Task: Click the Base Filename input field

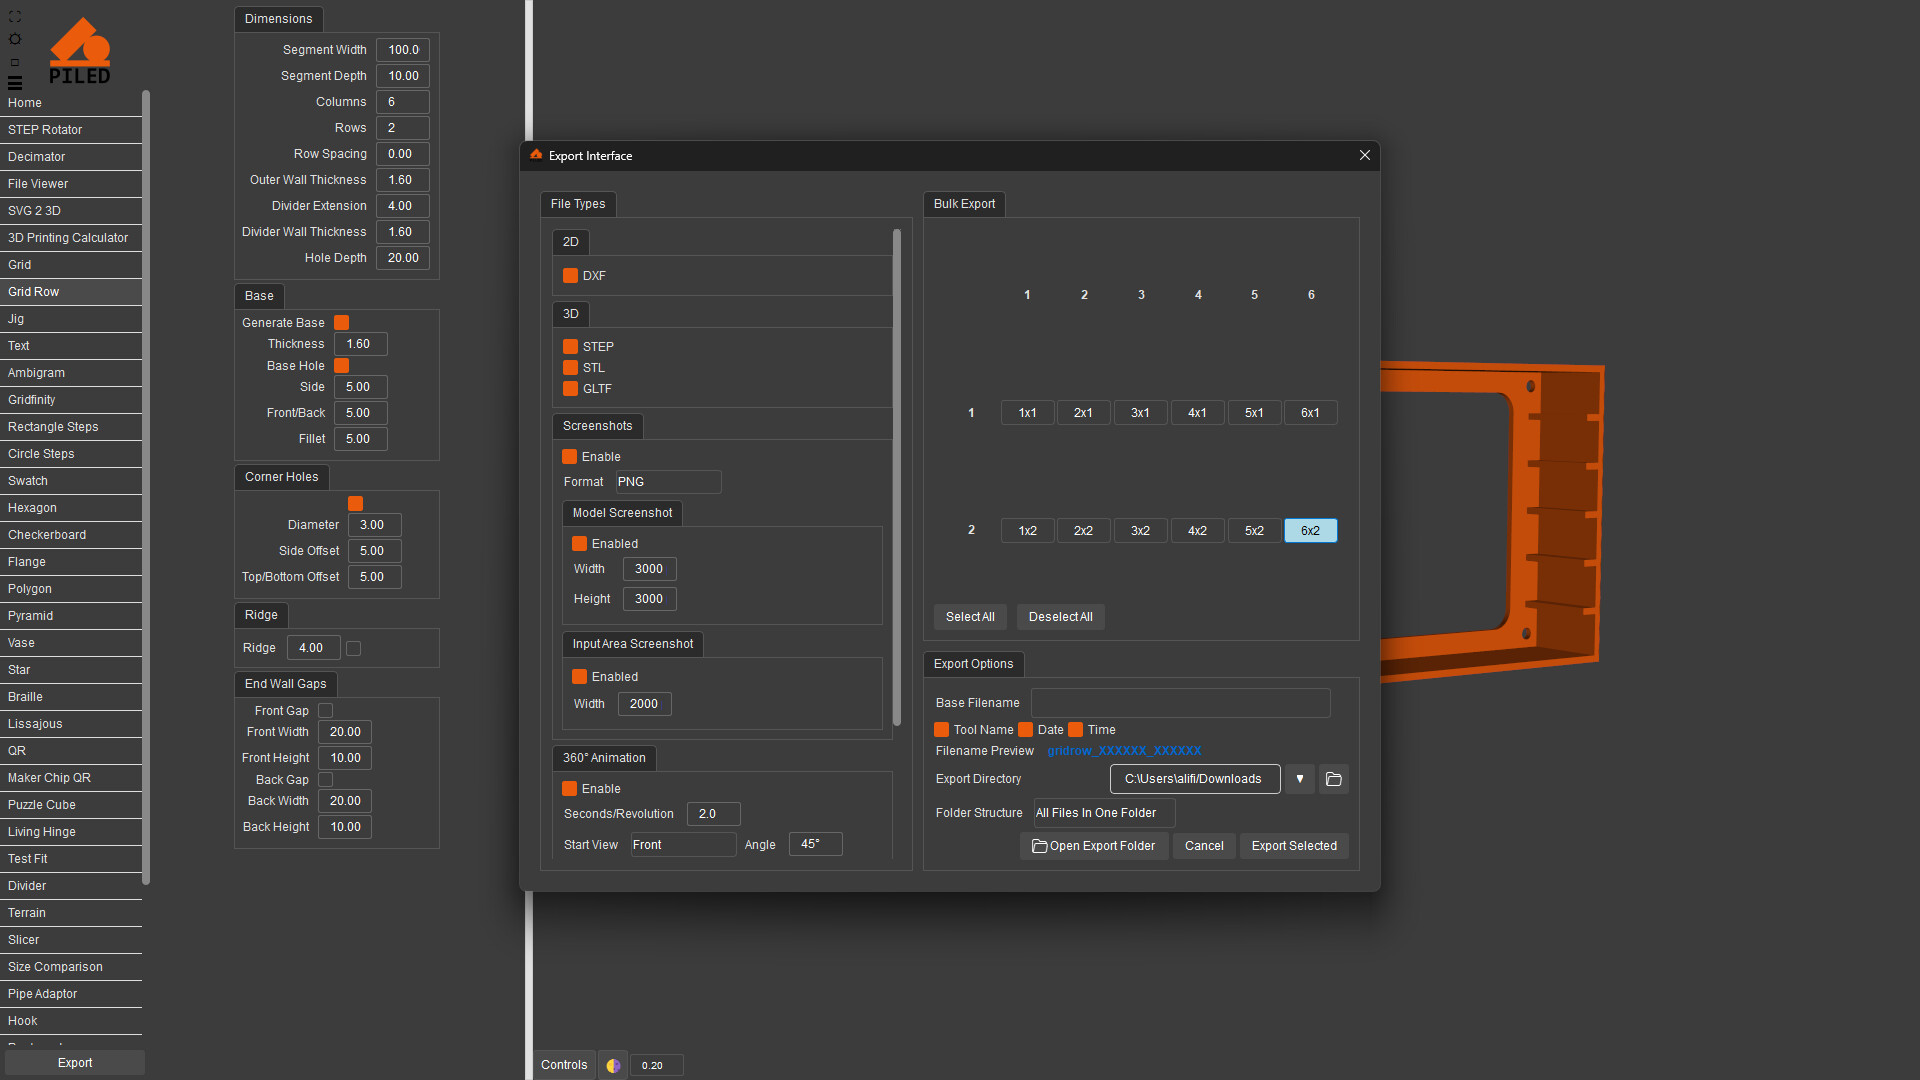Action: point(1180,703)
